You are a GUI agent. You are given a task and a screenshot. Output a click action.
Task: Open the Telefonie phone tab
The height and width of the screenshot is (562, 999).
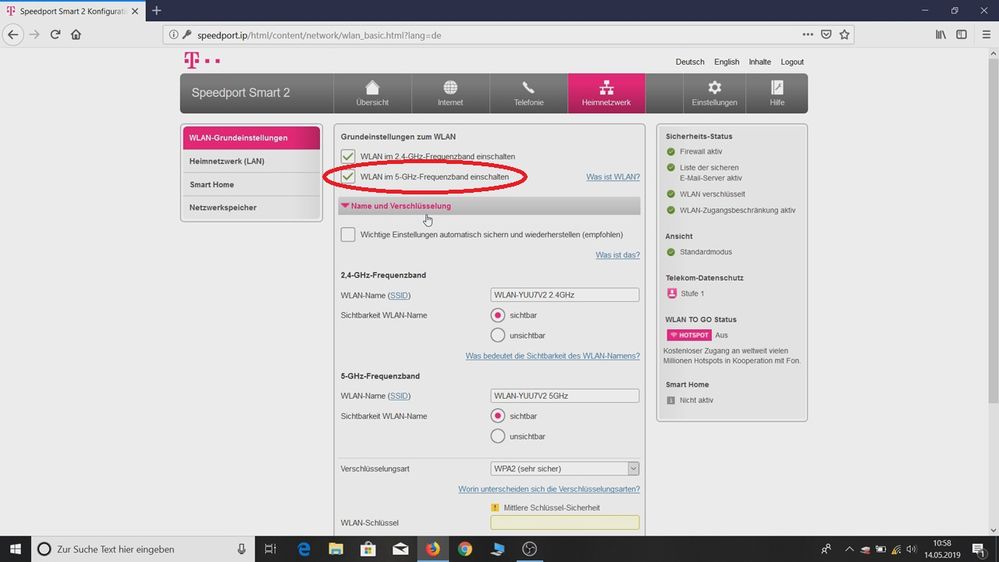coord(528,93)
